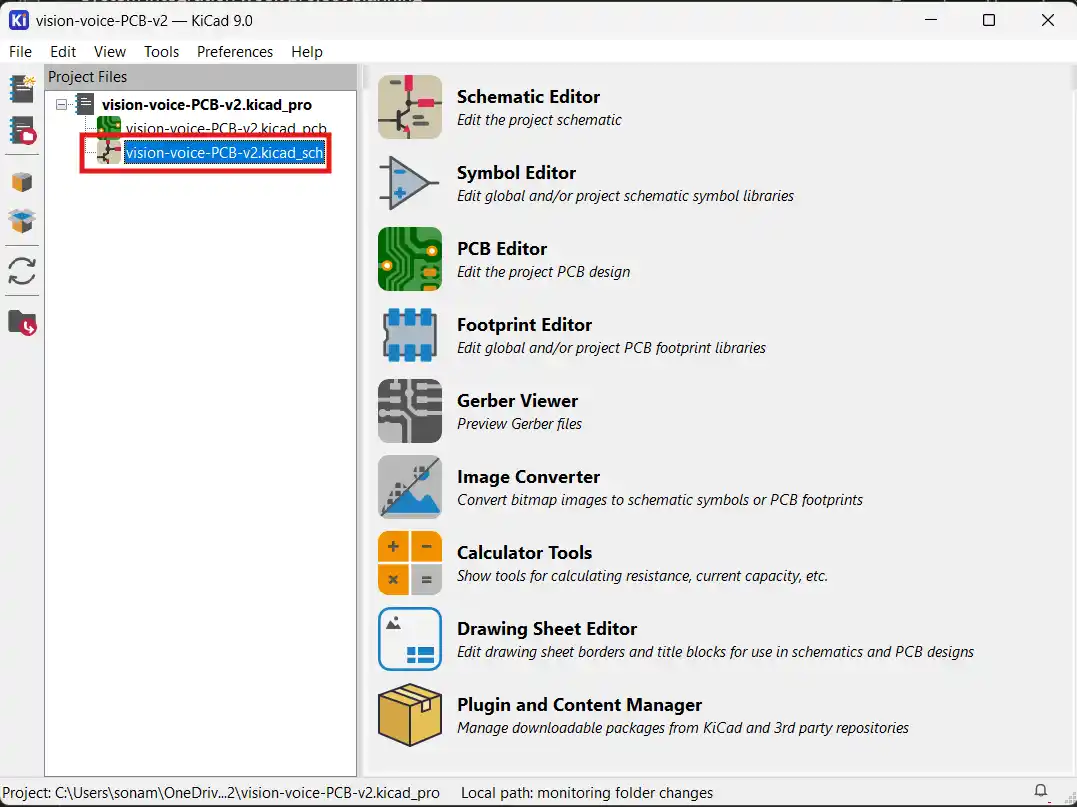Click the Footprint Editor title text
The image size is (1077, 807).
pyautogui.click(x=524, y=325)
